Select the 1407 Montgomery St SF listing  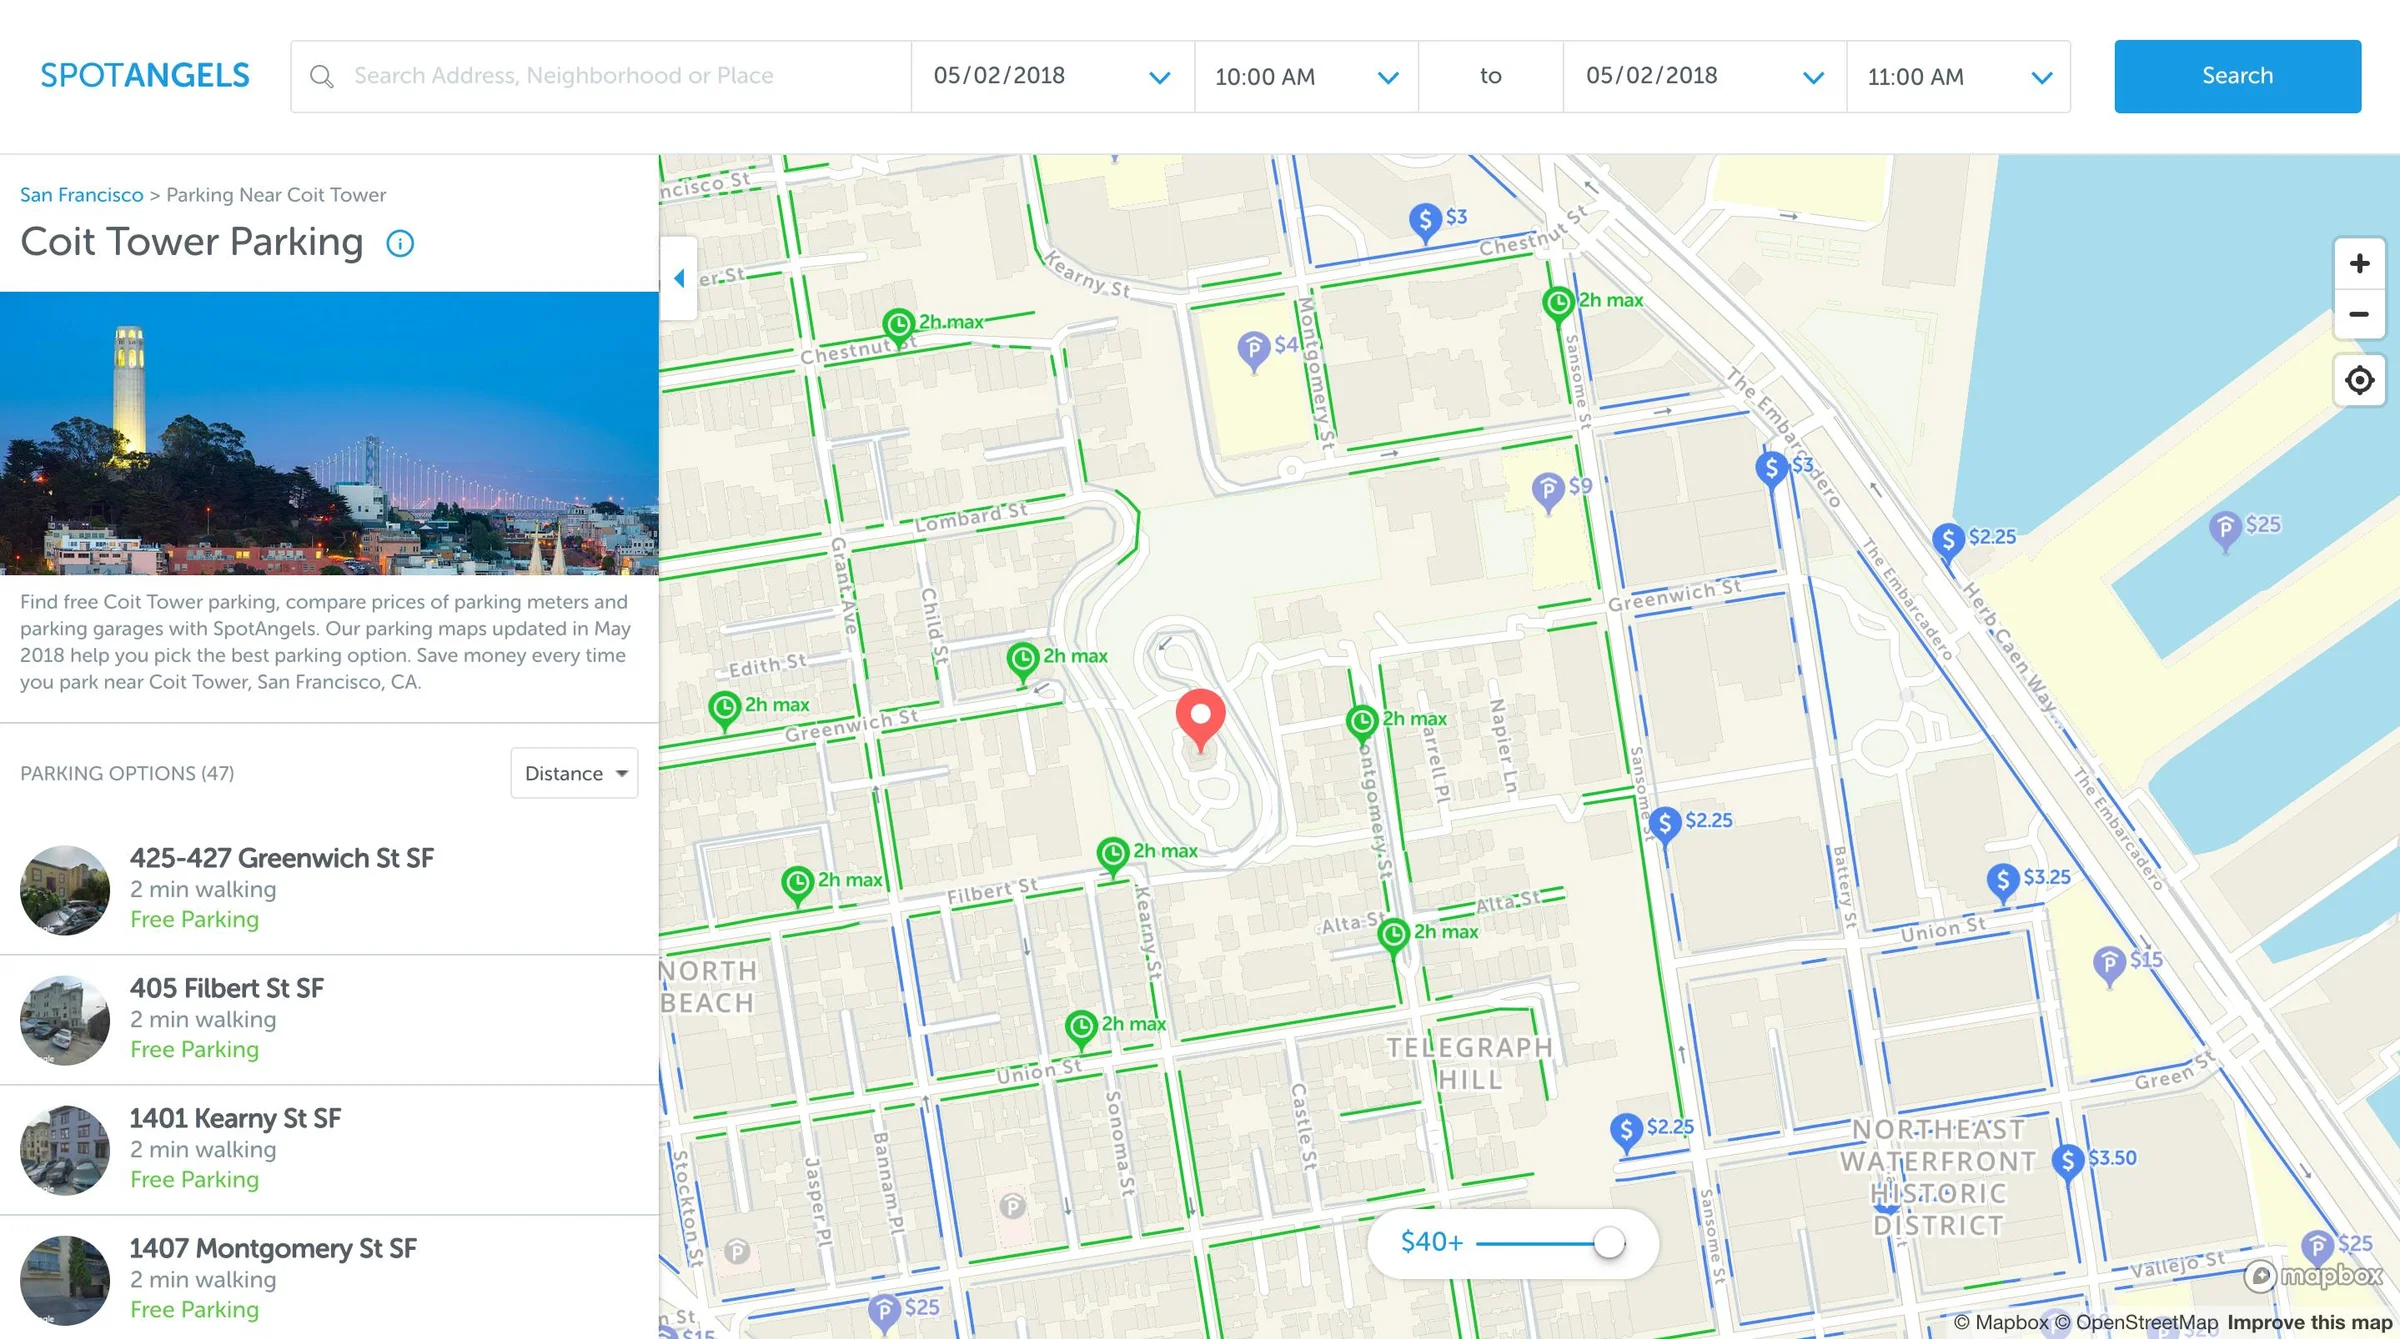[x=329, y=1279]
